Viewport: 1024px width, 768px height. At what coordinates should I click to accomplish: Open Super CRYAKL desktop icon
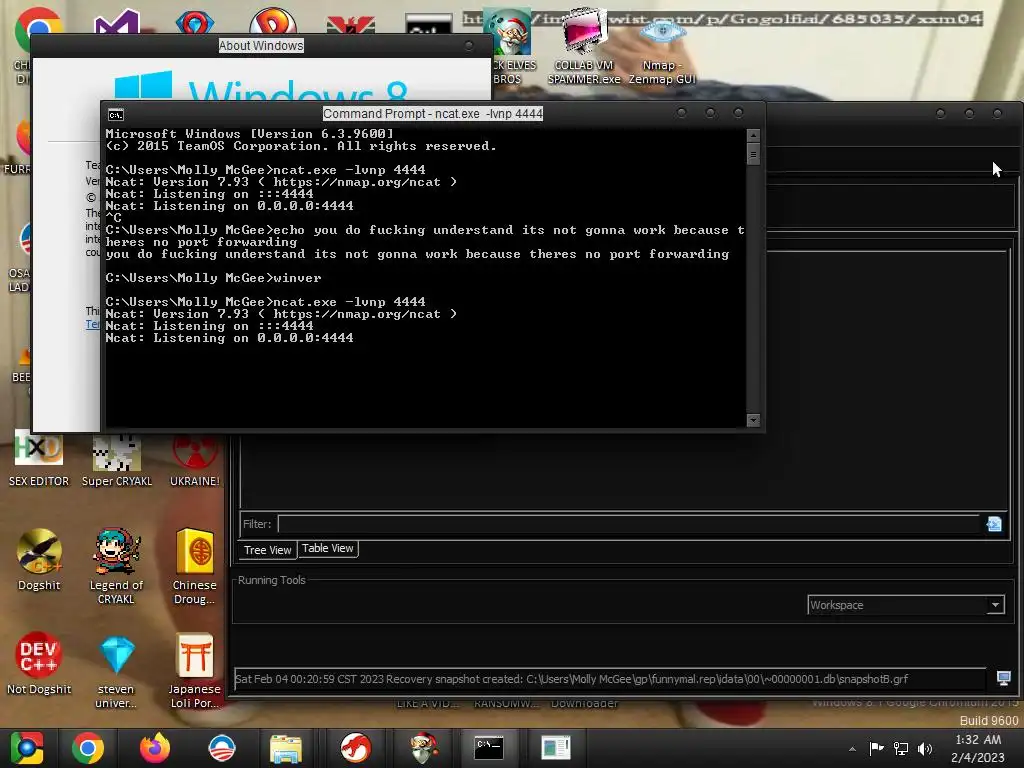pyautogui.click(x=116, y=459)
